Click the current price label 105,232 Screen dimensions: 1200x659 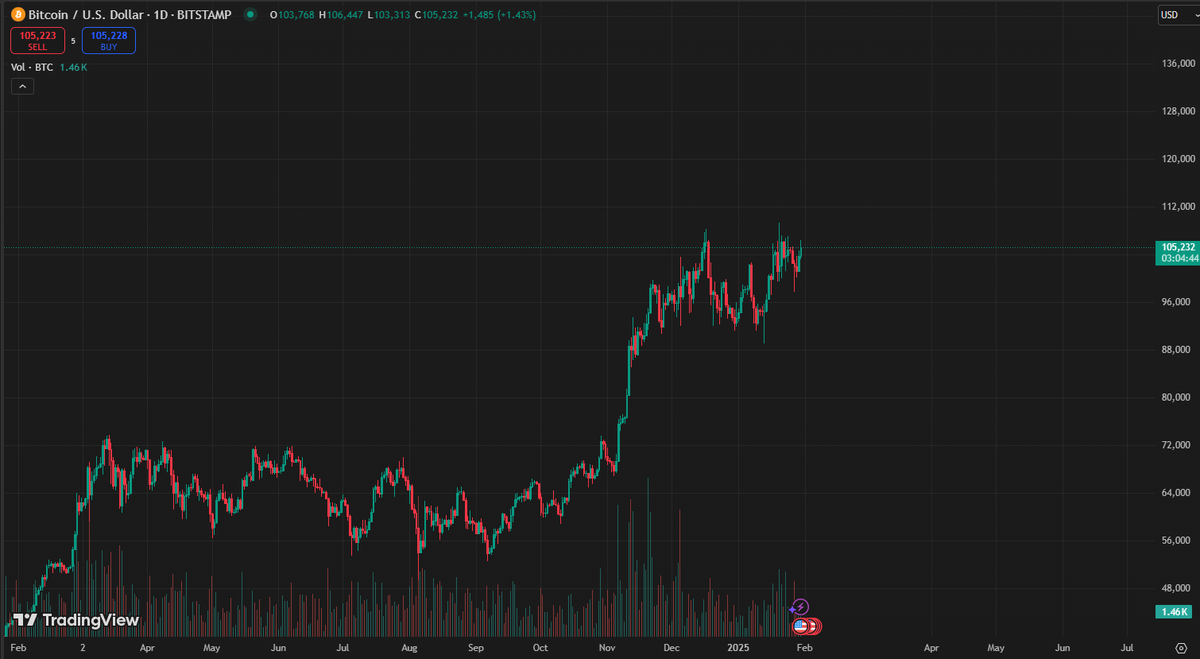(x=1176, y=246)
